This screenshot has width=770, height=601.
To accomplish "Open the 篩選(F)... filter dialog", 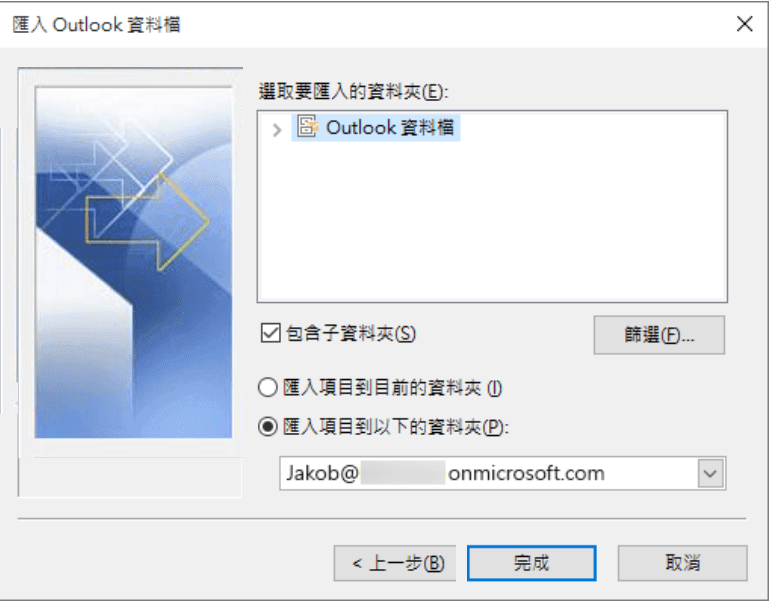I will (x=659, y=335).
